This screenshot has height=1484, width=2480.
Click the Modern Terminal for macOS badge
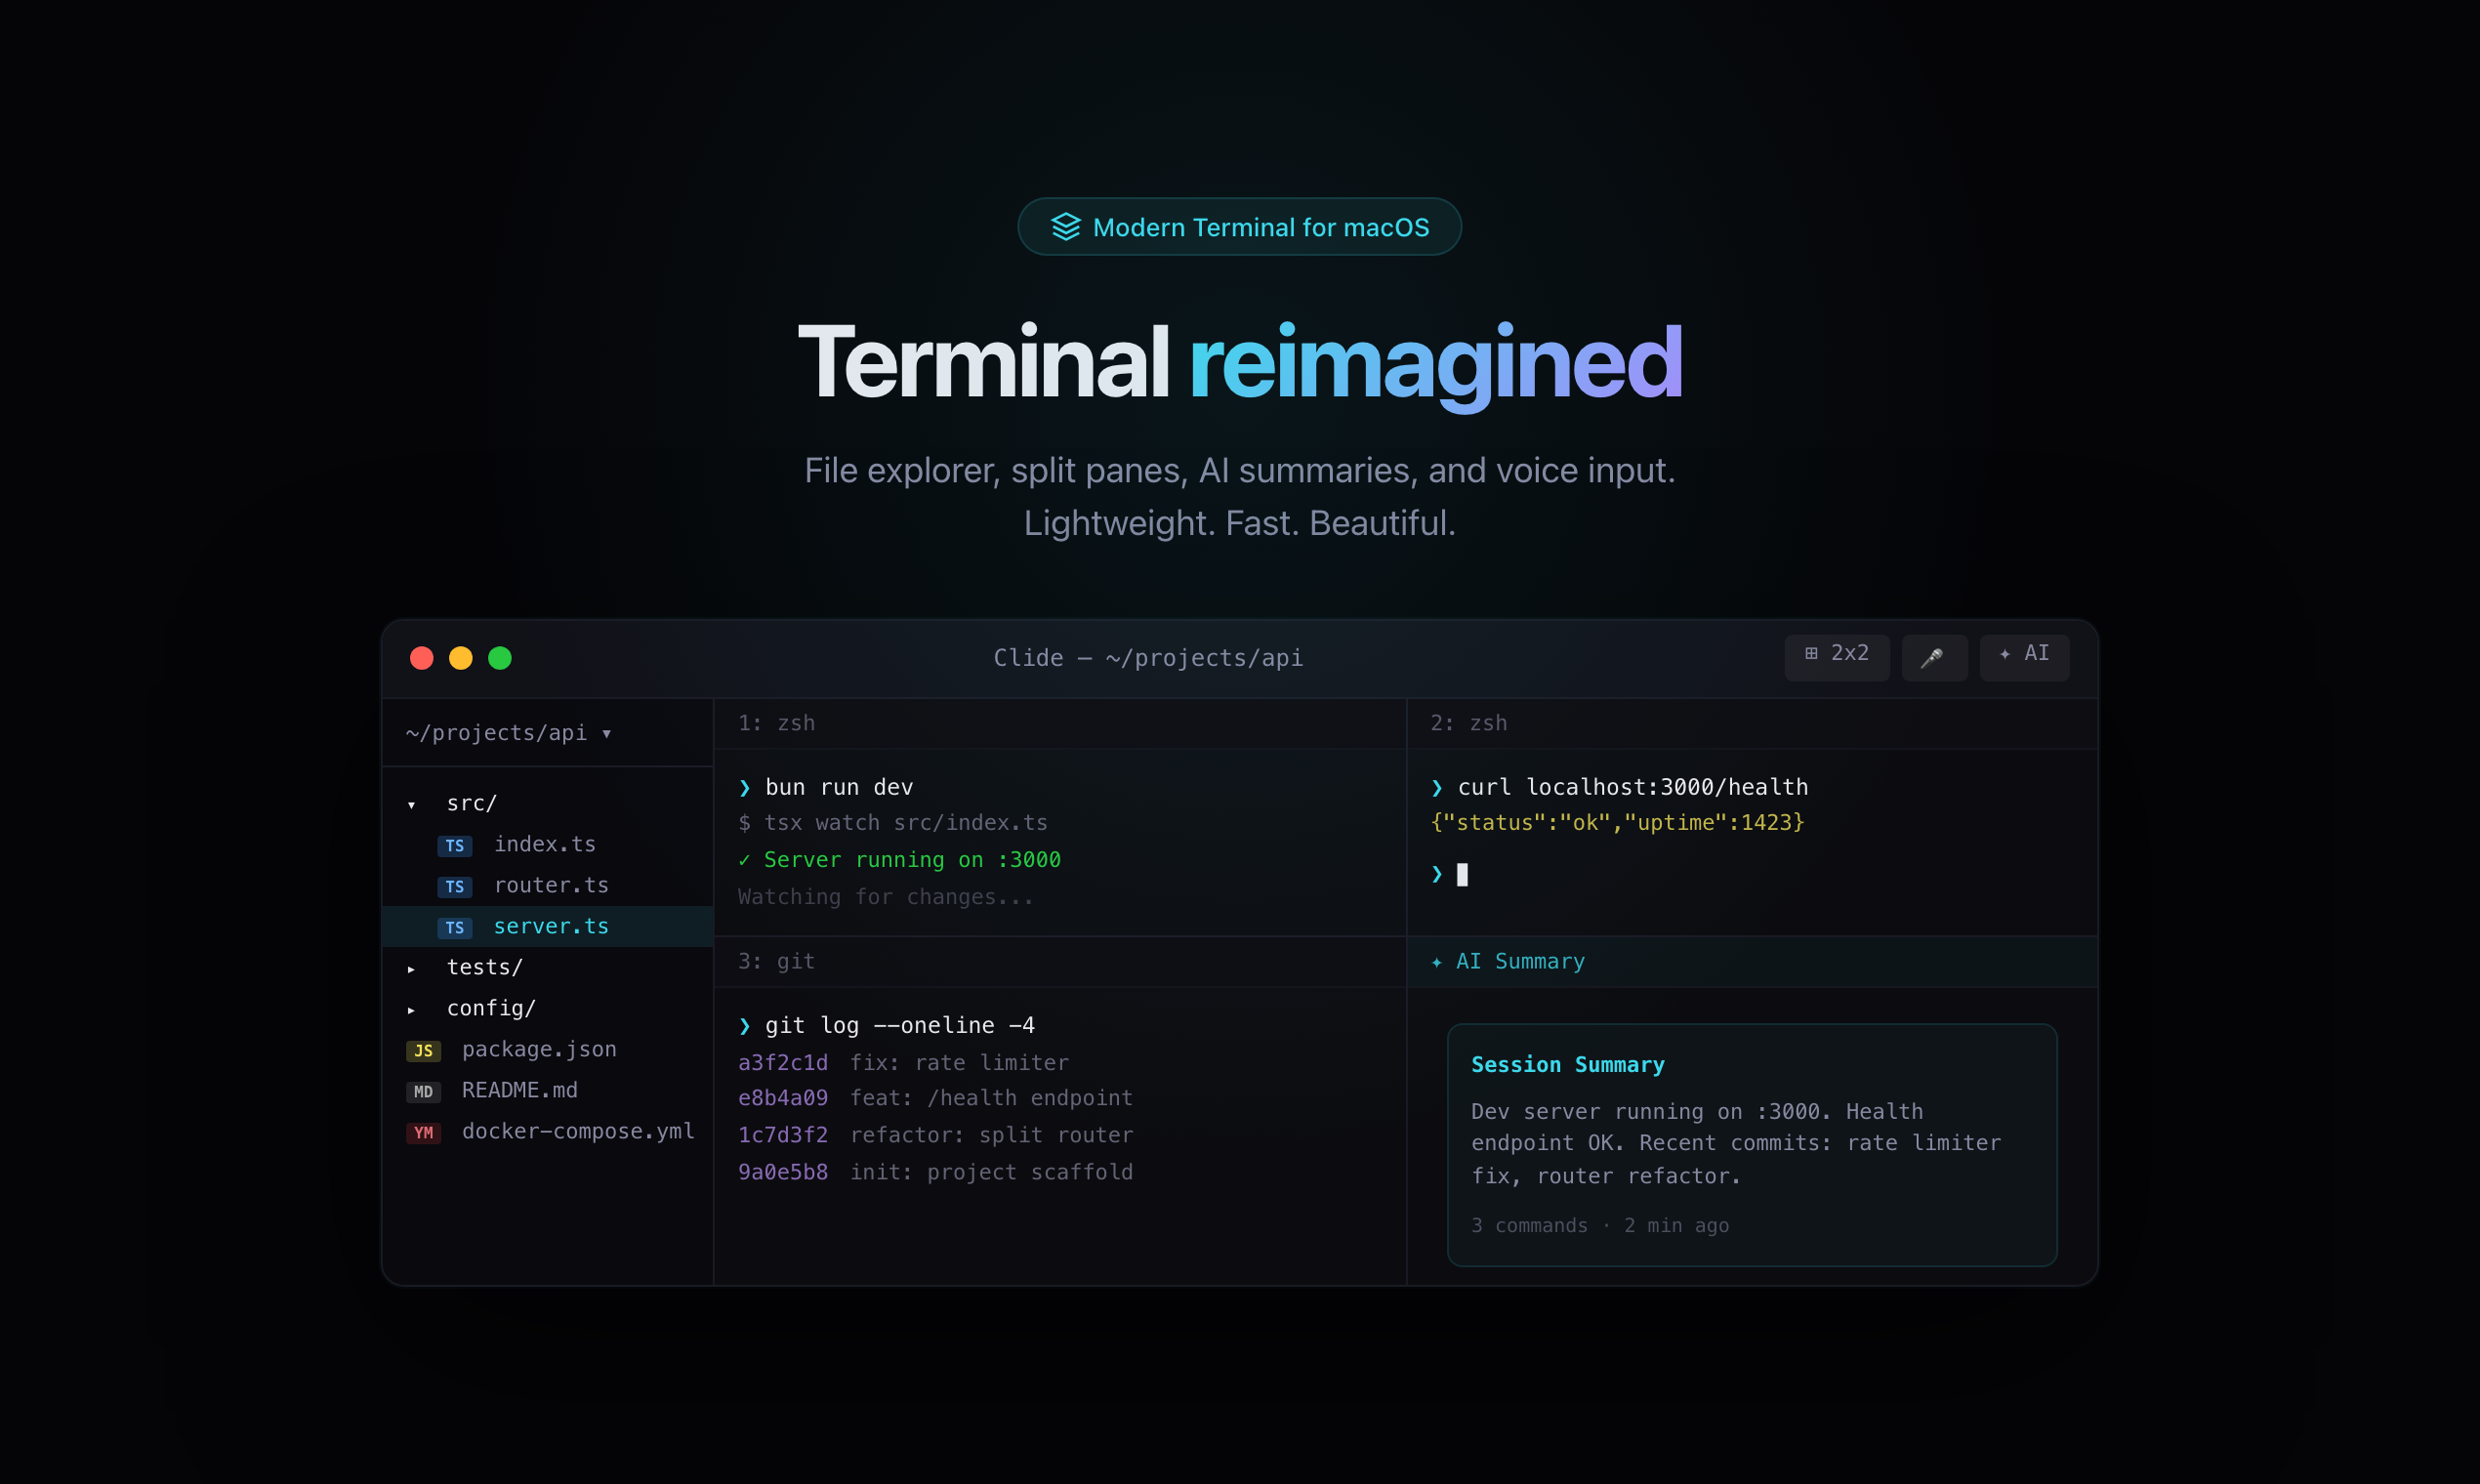pos(1239,227)
